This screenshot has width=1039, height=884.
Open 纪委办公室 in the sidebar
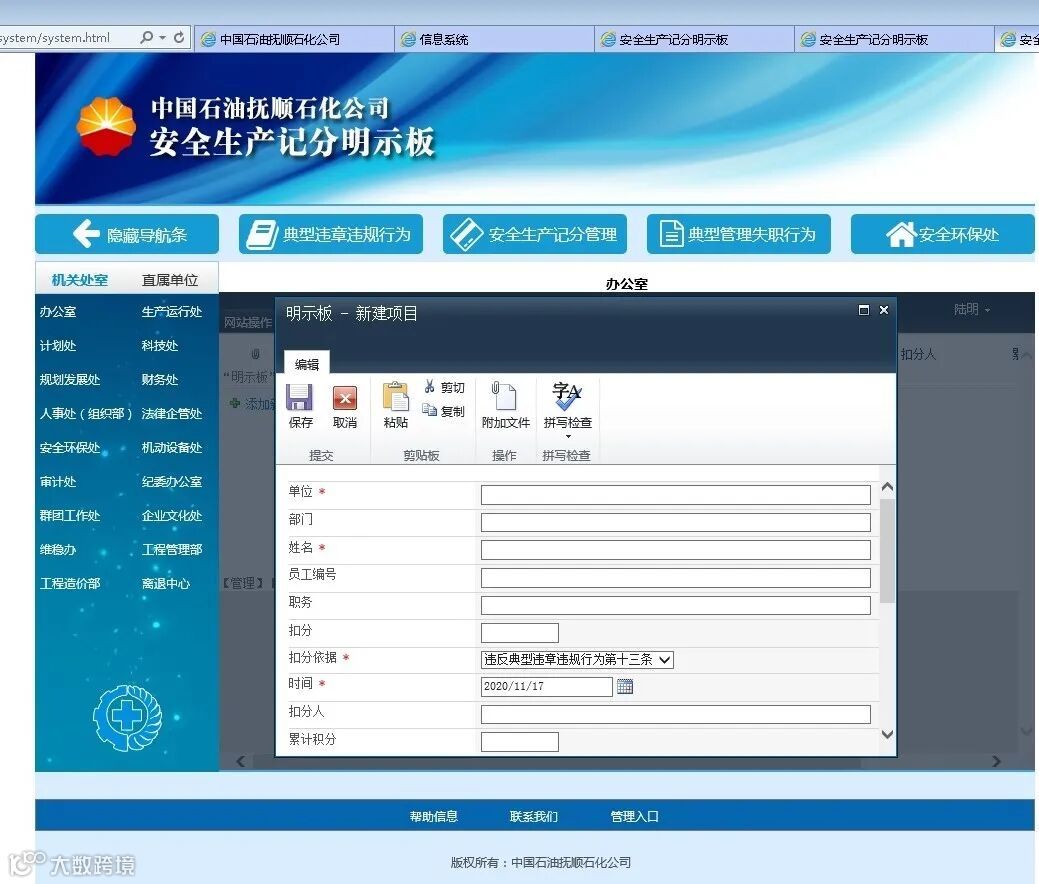click(172, 482)
